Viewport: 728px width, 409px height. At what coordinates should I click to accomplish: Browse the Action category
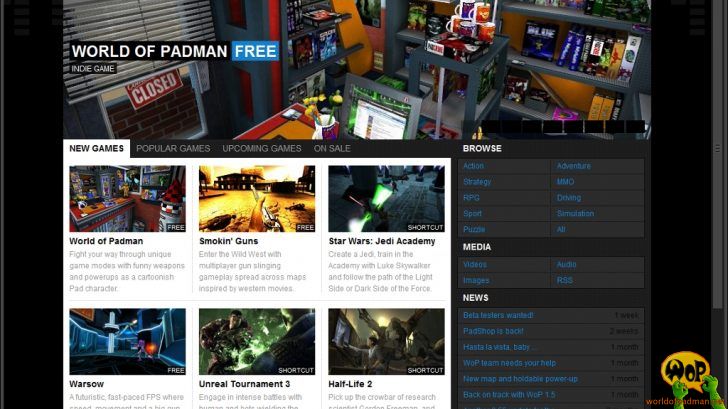click(473, 166)
